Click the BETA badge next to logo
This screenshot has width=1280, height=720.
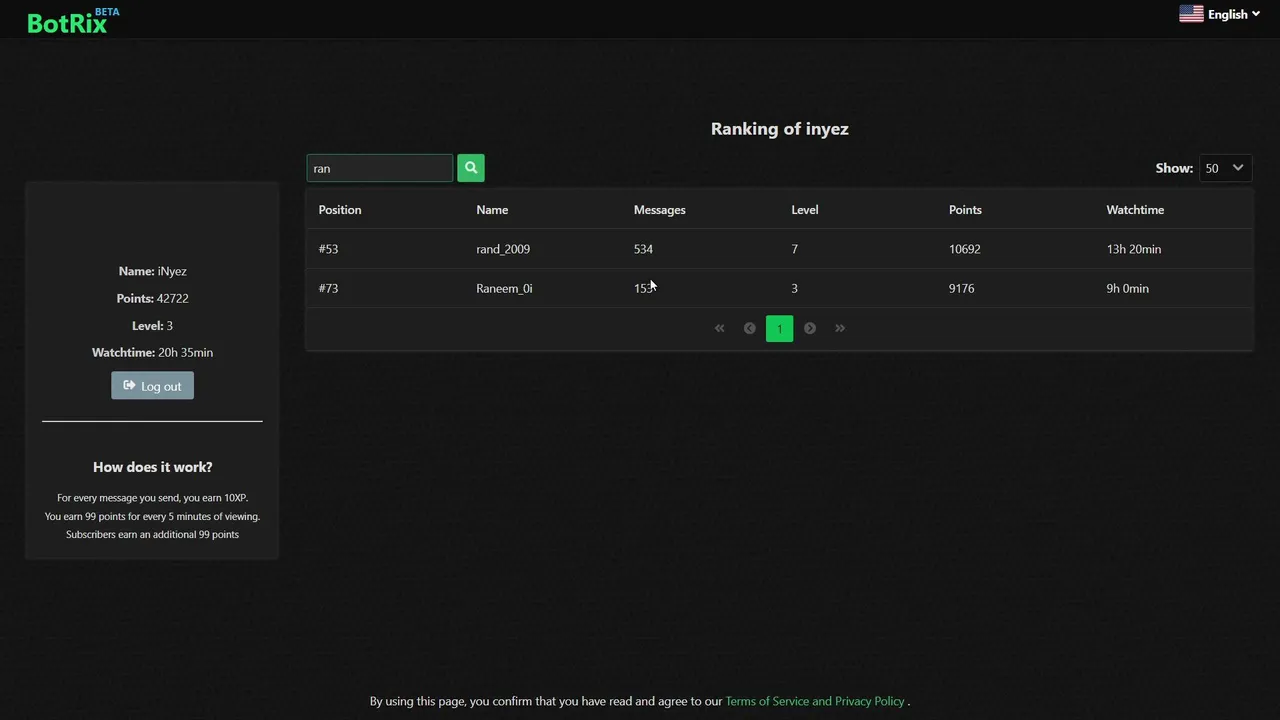107,12
